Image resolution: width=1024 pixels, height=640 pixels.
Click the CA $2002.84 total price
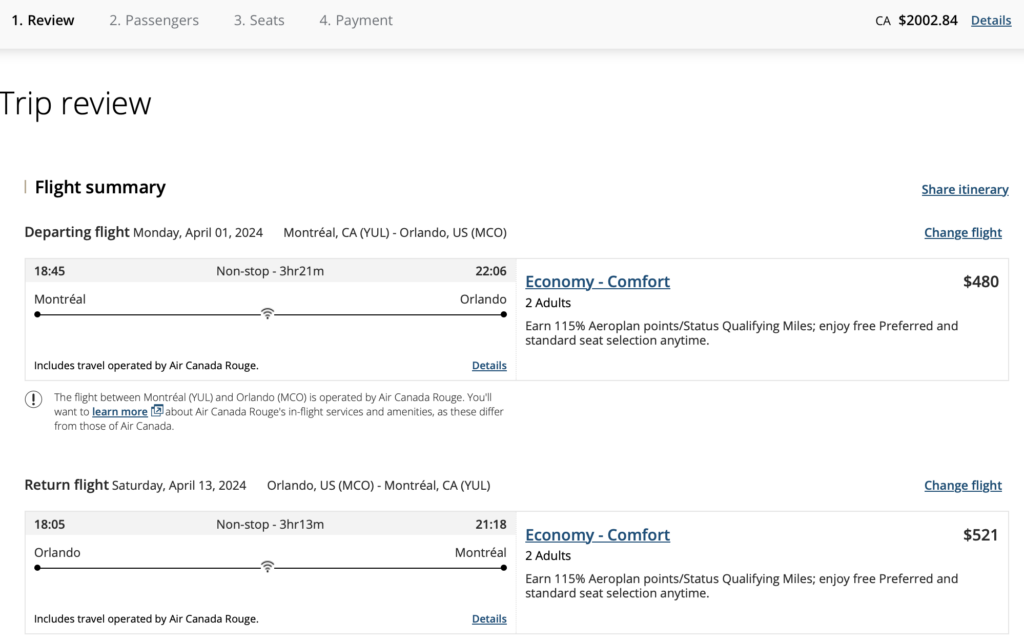[927, 20]
